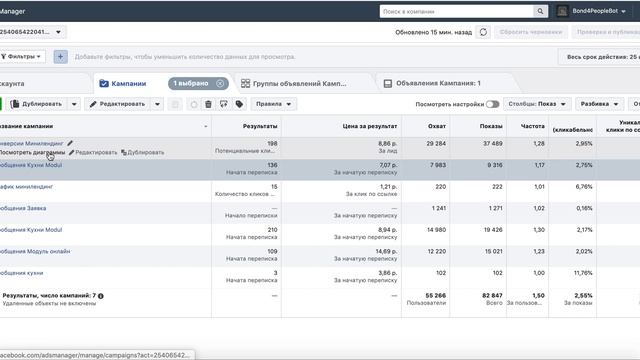
Task: Click total impressions '82 847'
Action: click(492, 296)
